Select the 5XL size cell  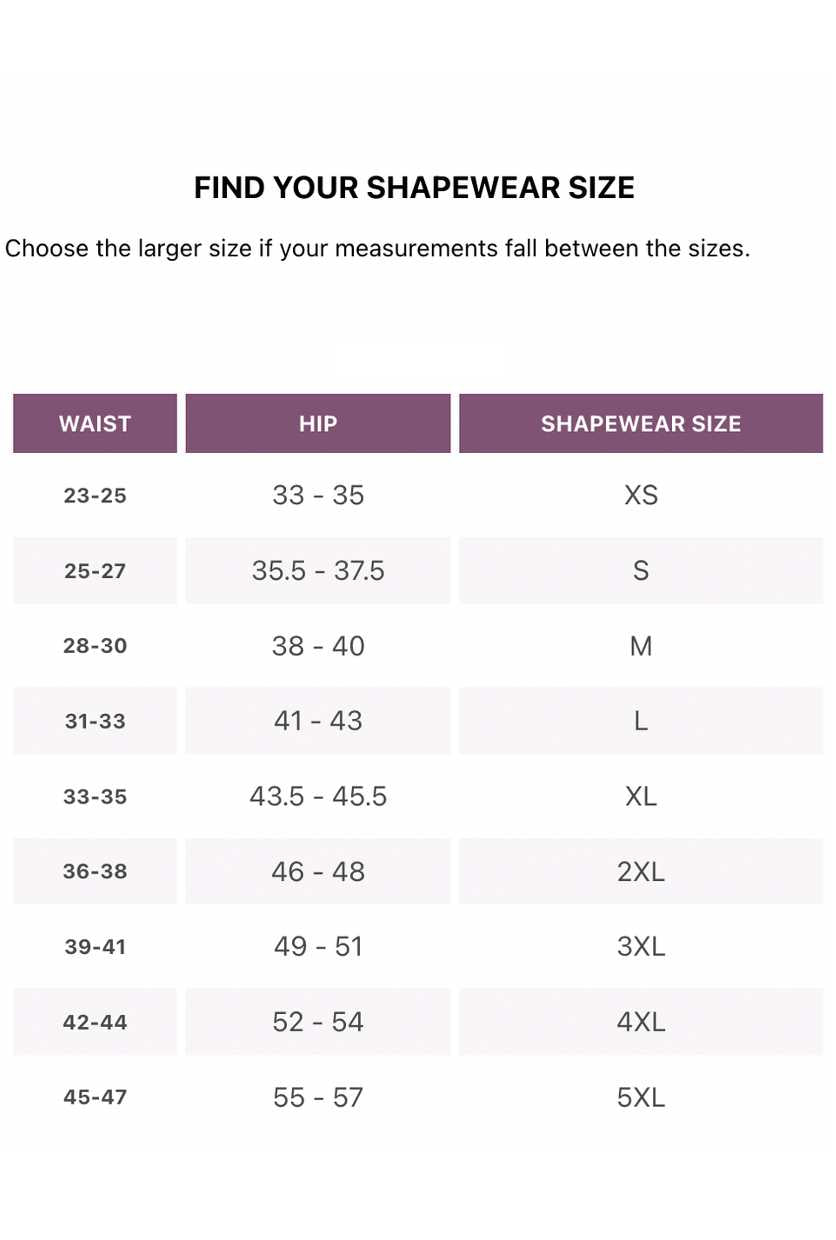(x=641, y=1097)
